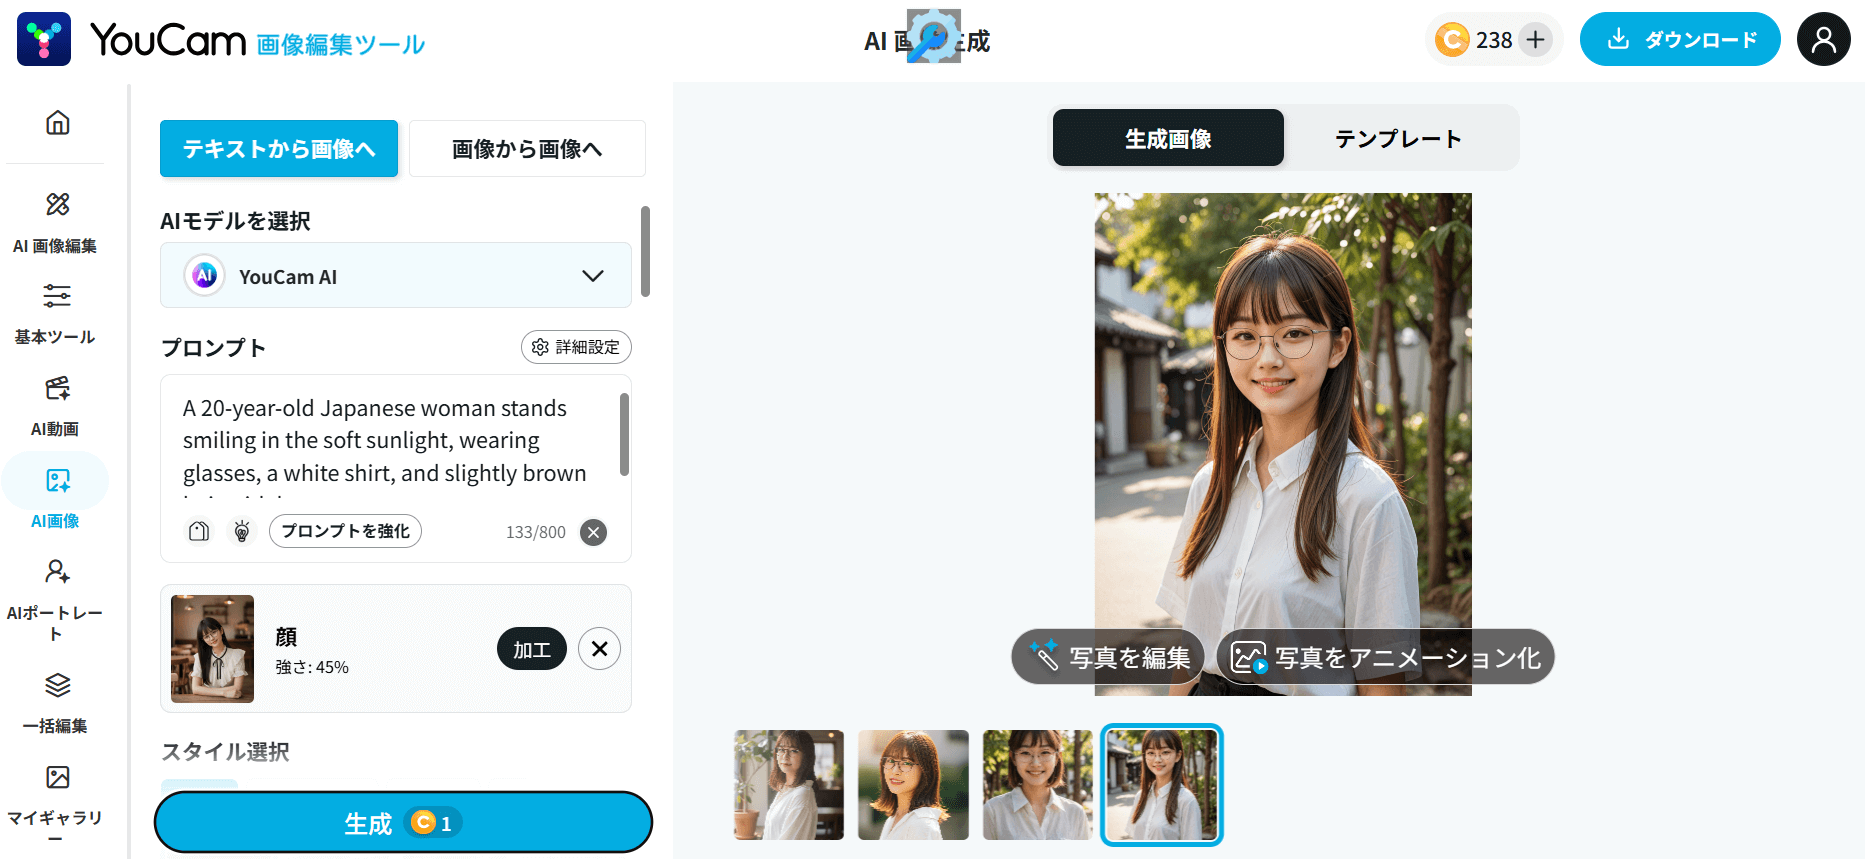Open AI 画像編集 in the sidebar
The height and width of the screenshot is (859, 1865).
(x=55, y=223)
